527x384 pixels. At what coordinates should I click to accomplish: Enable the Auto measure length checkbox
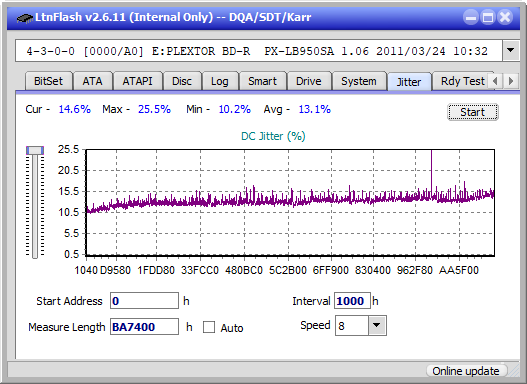[209, 327]
